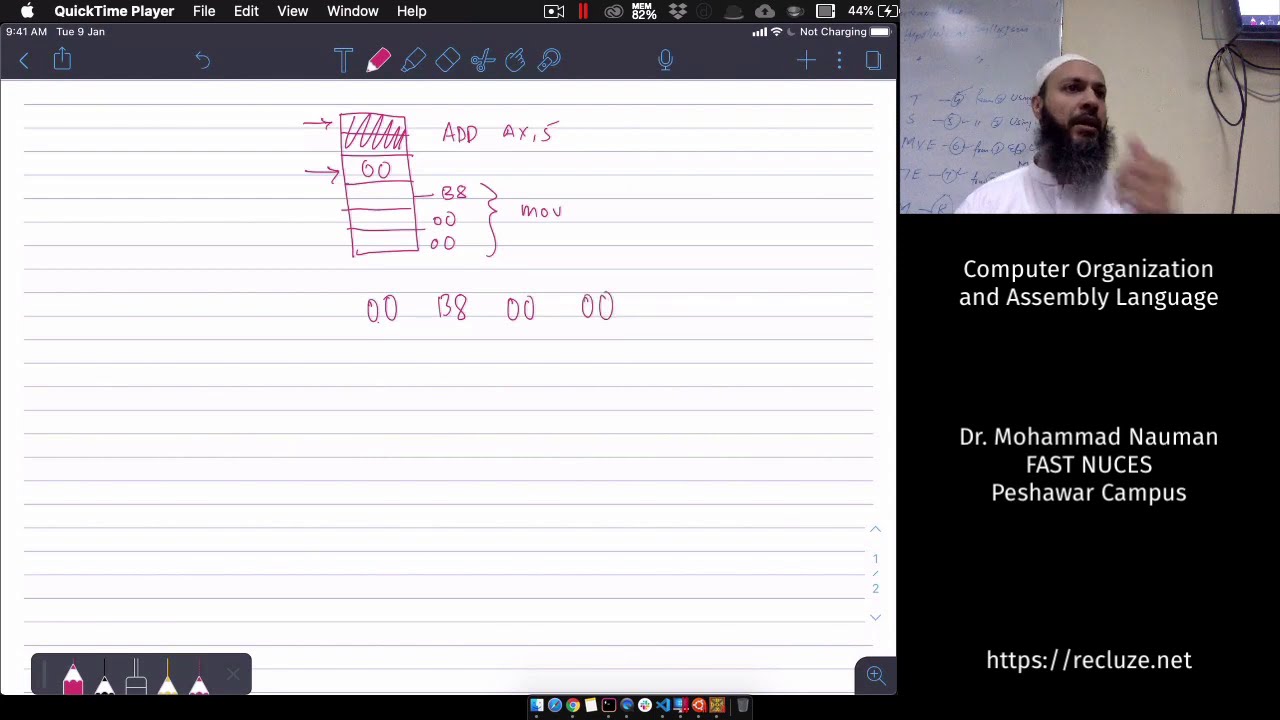Open Finder from the Dock
The width and height of the screenshot is (1280, 720).
pyautogui.click(x=537, y=705)
